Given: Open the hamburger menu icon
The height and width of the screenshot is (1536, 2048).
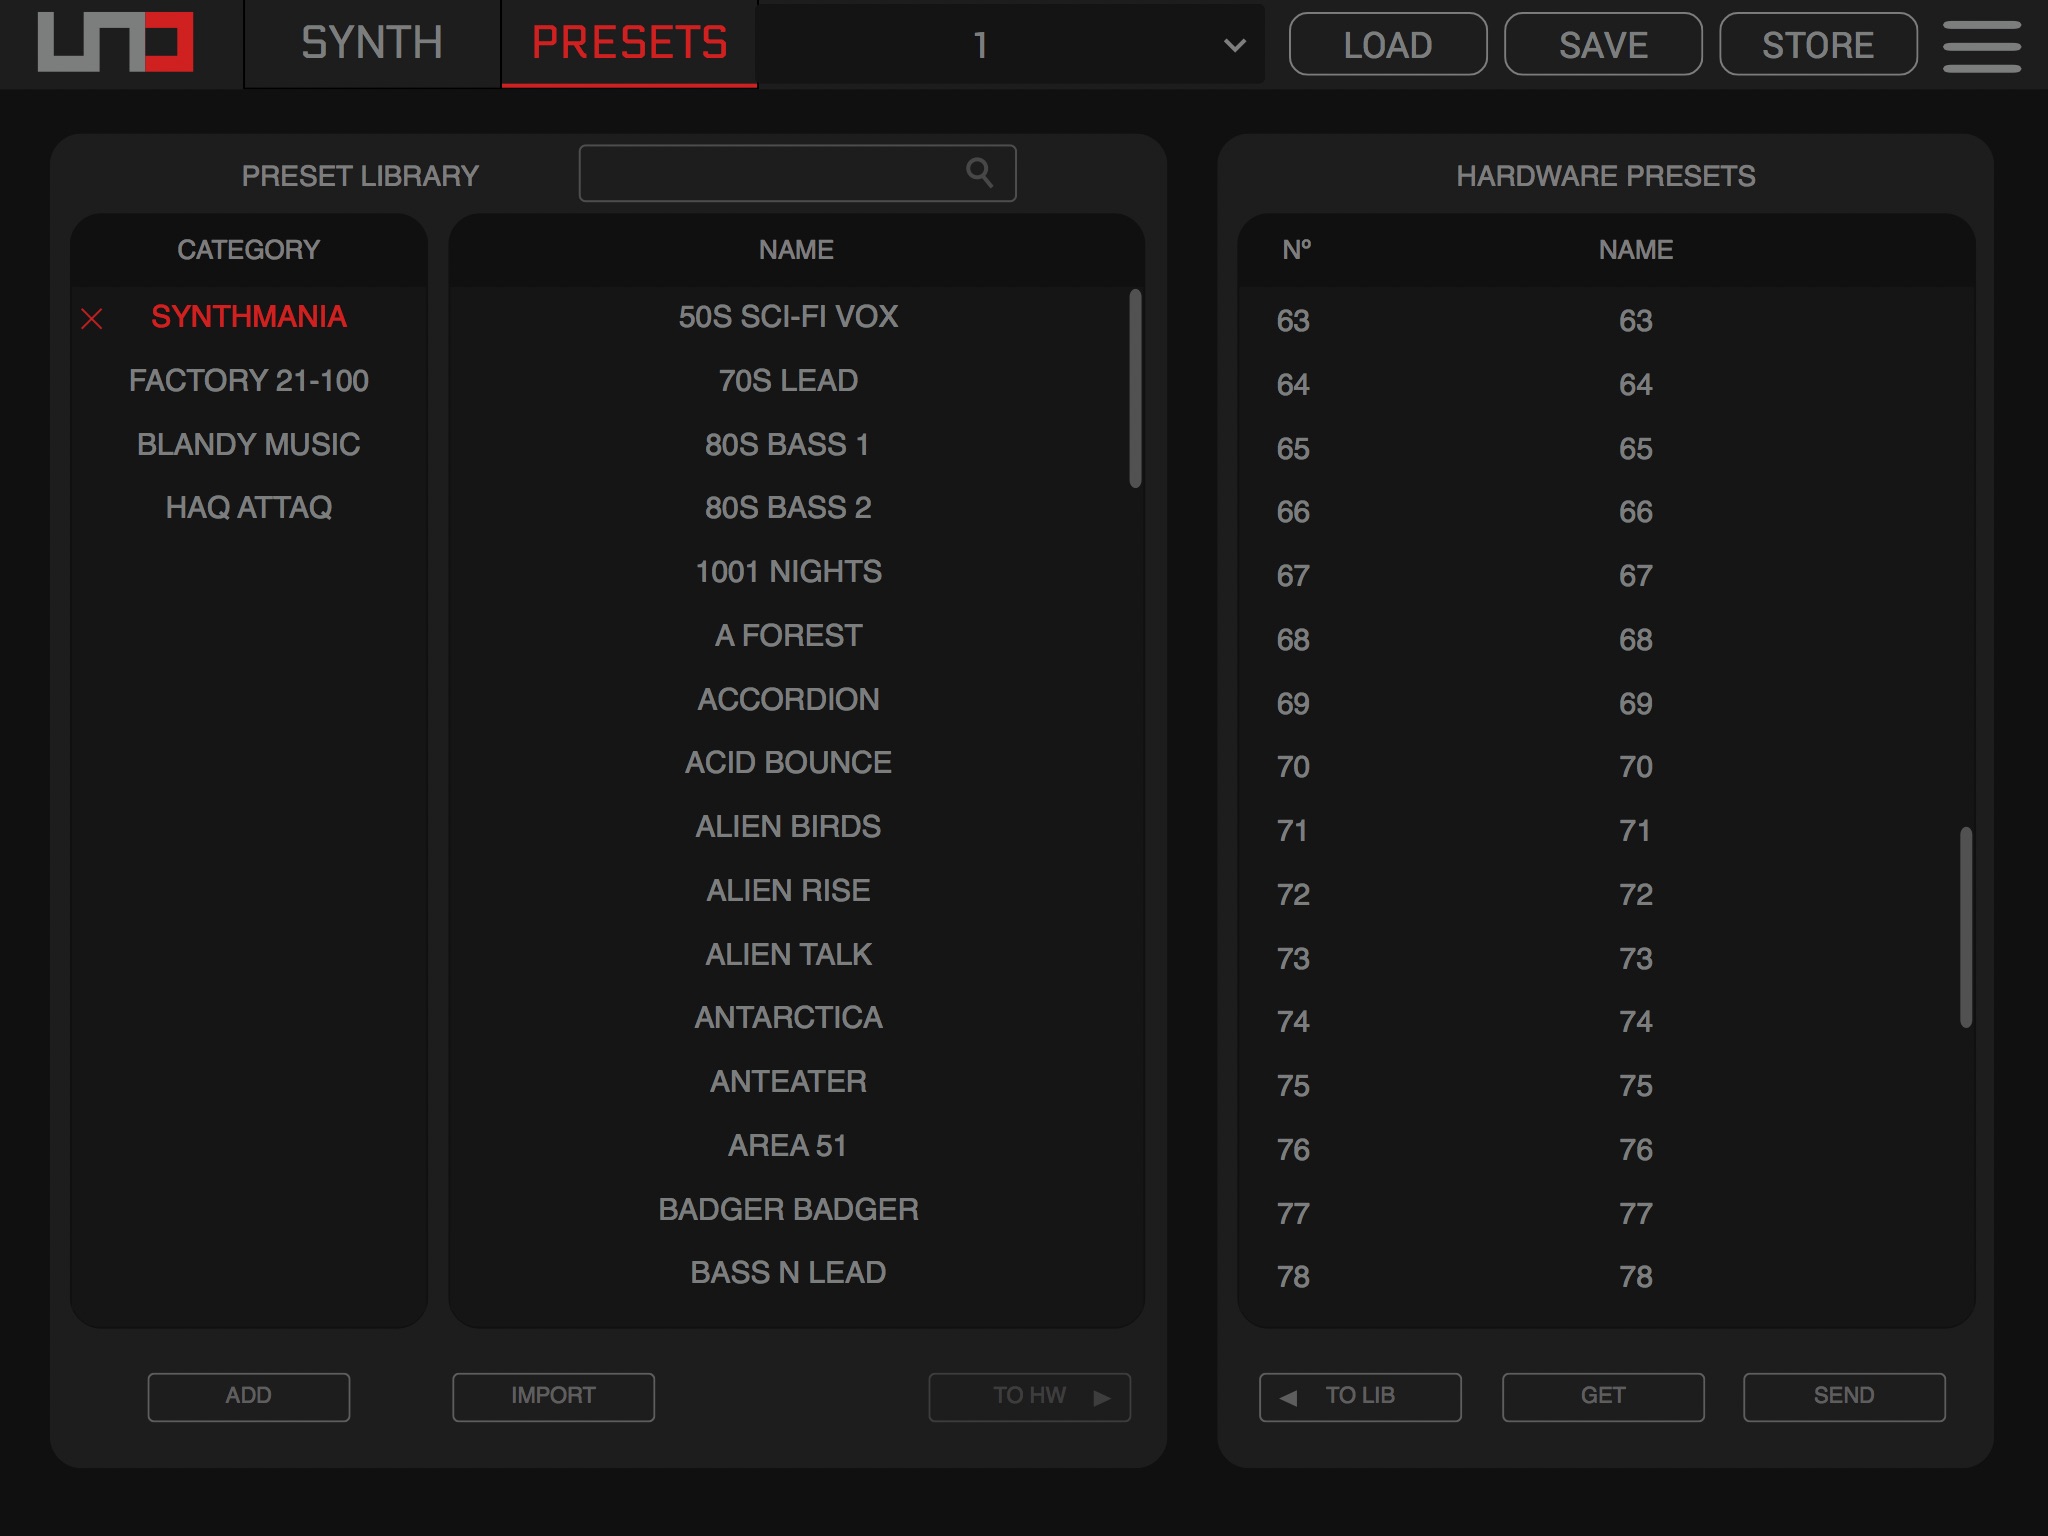Looking at the screenshot, I should pos(1981,45).
